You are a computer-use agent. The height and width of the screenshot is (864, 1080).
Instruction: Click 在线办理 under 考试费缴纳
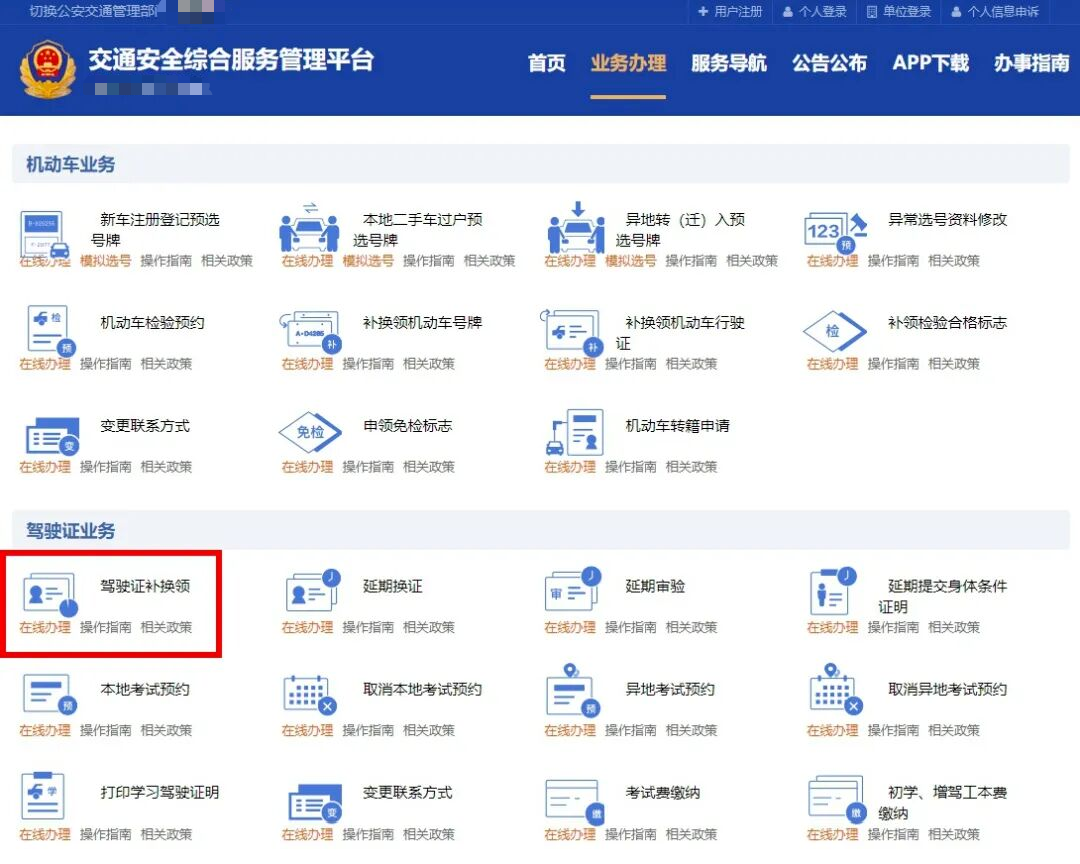point(570,834)
